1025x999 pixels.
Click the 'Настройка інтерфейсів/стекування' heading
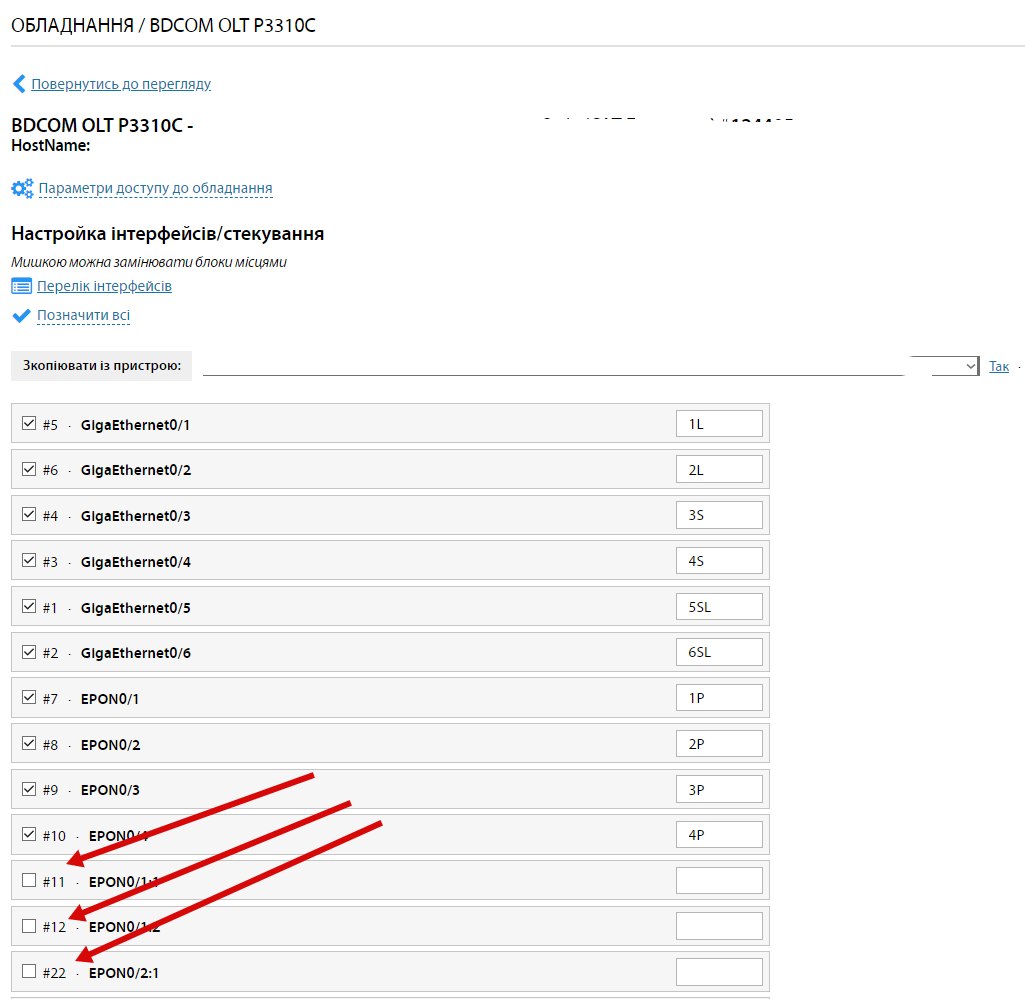(167, 233)
